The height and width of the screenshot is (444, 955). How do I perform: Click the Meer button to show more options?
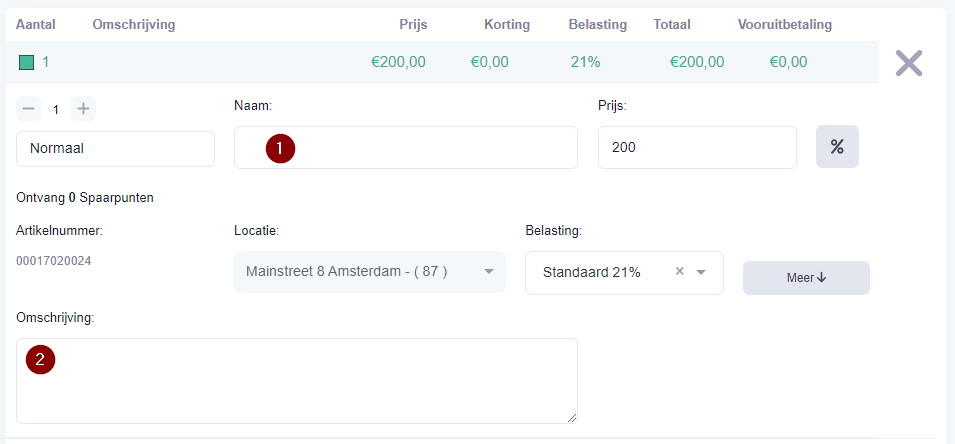806,278
